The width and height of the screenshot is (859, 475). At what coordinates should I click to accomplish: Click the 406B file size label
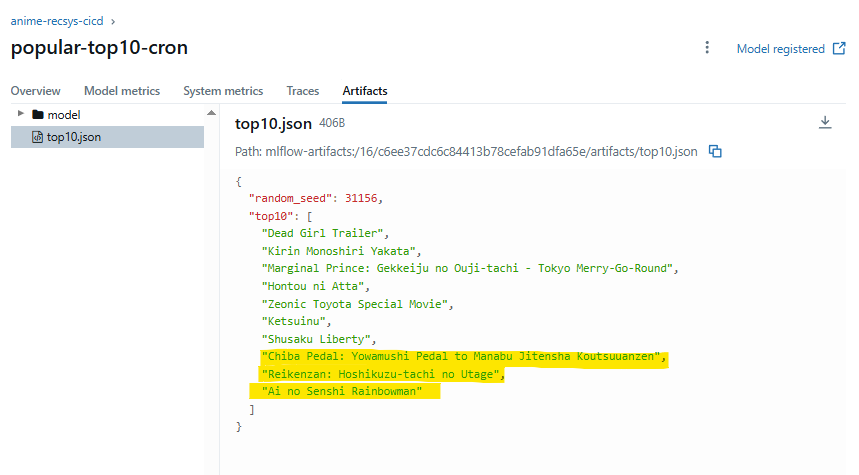pyautogui.click(x=332, y=123)
